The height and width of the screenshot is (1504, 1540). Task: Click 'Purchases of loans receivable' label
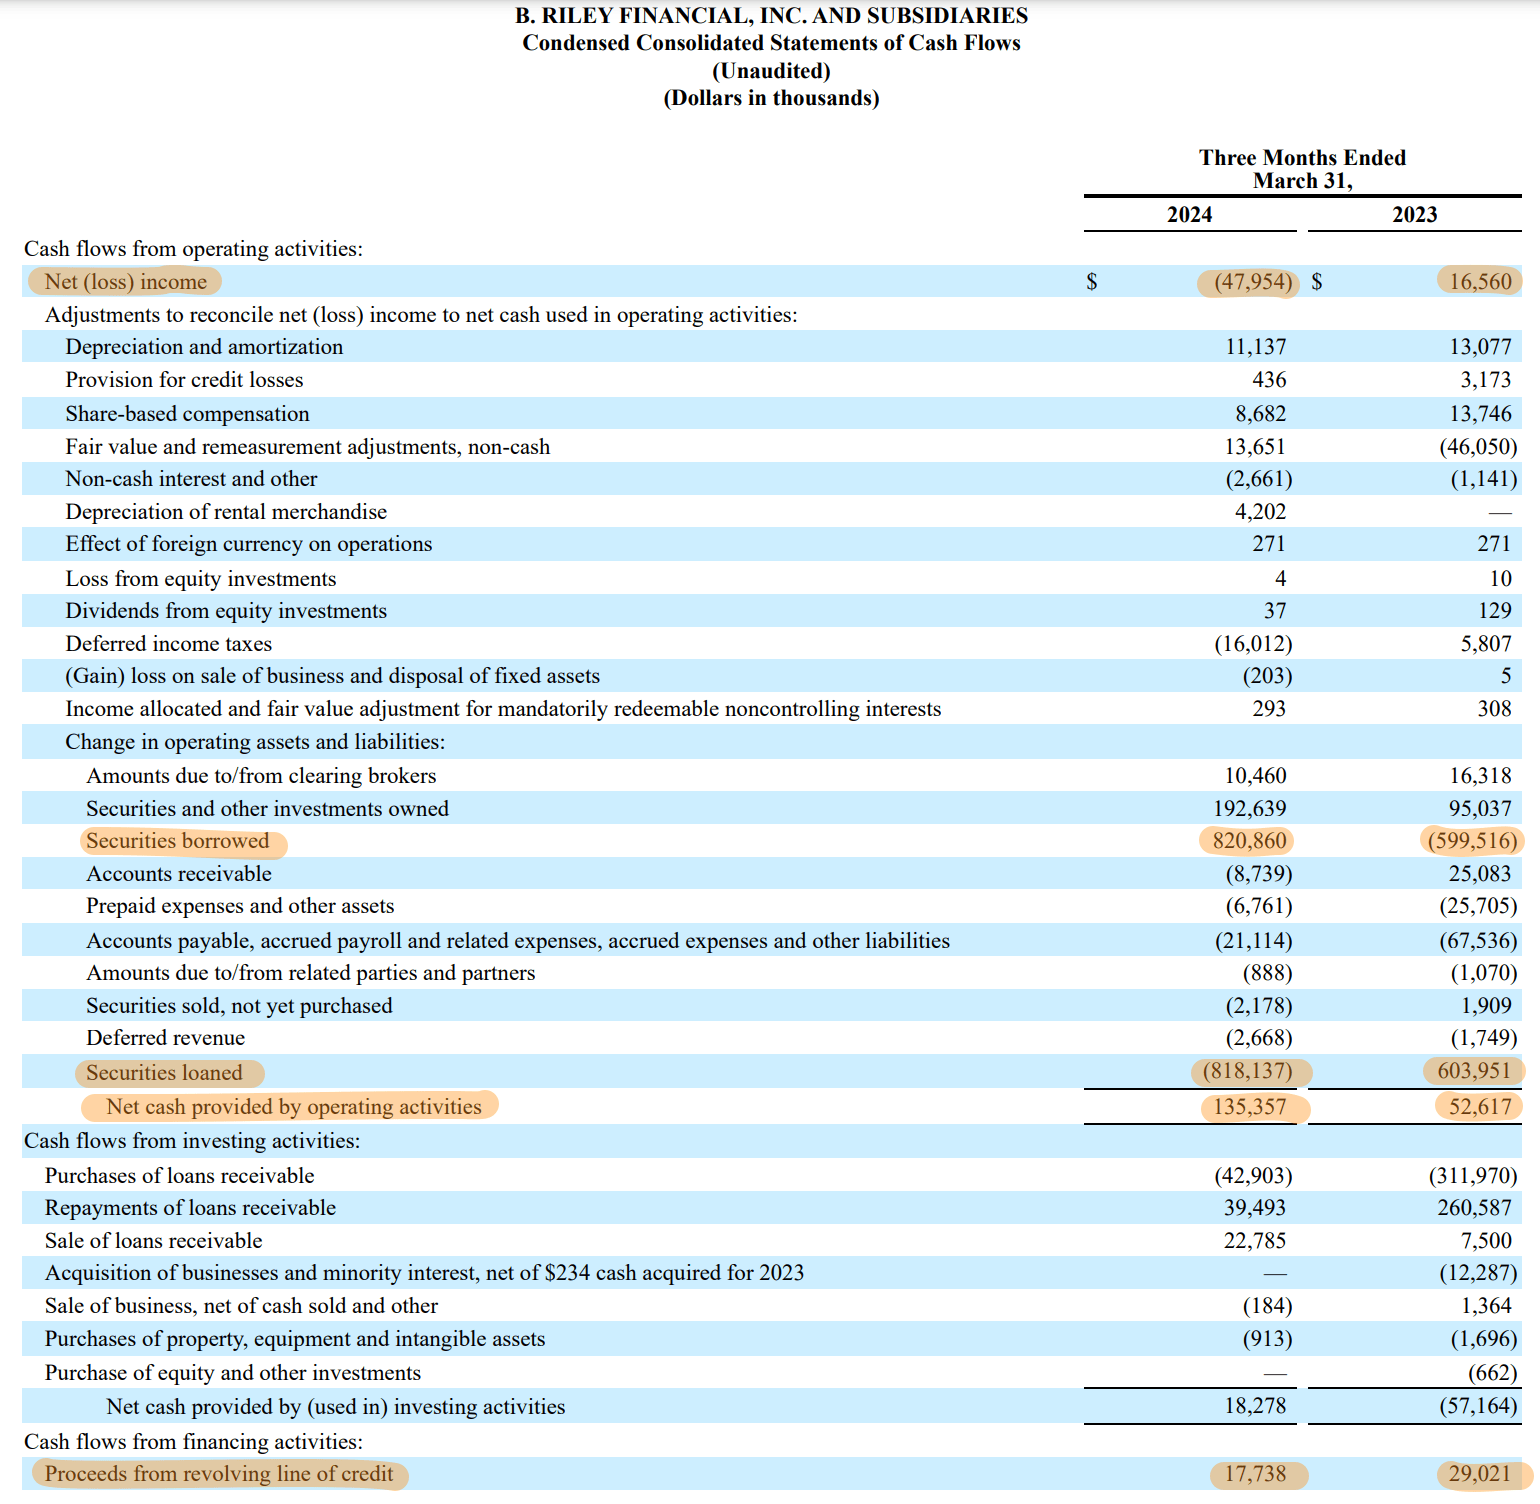pos(180,1176)
